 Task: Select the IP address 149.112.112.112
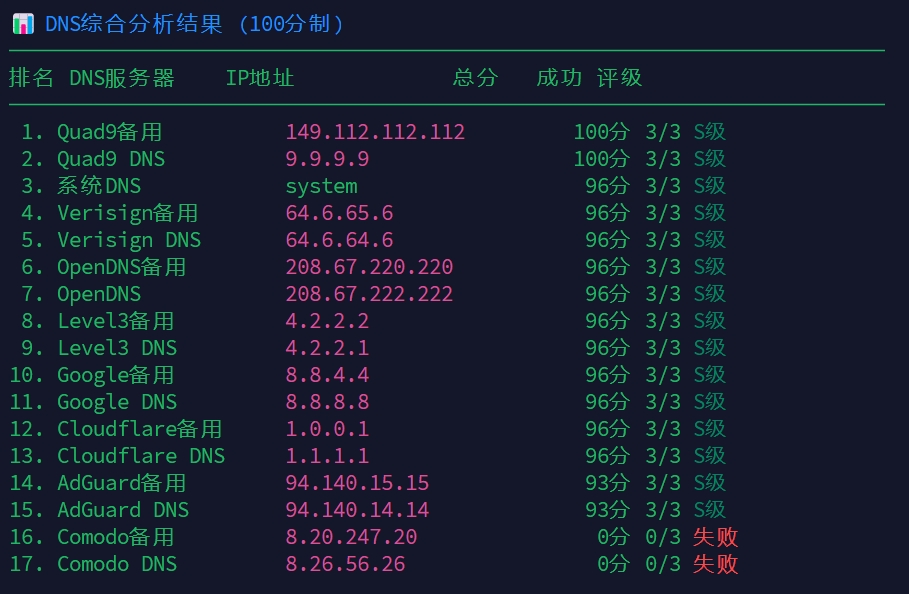pyautogui.click(x=375, y=132)
